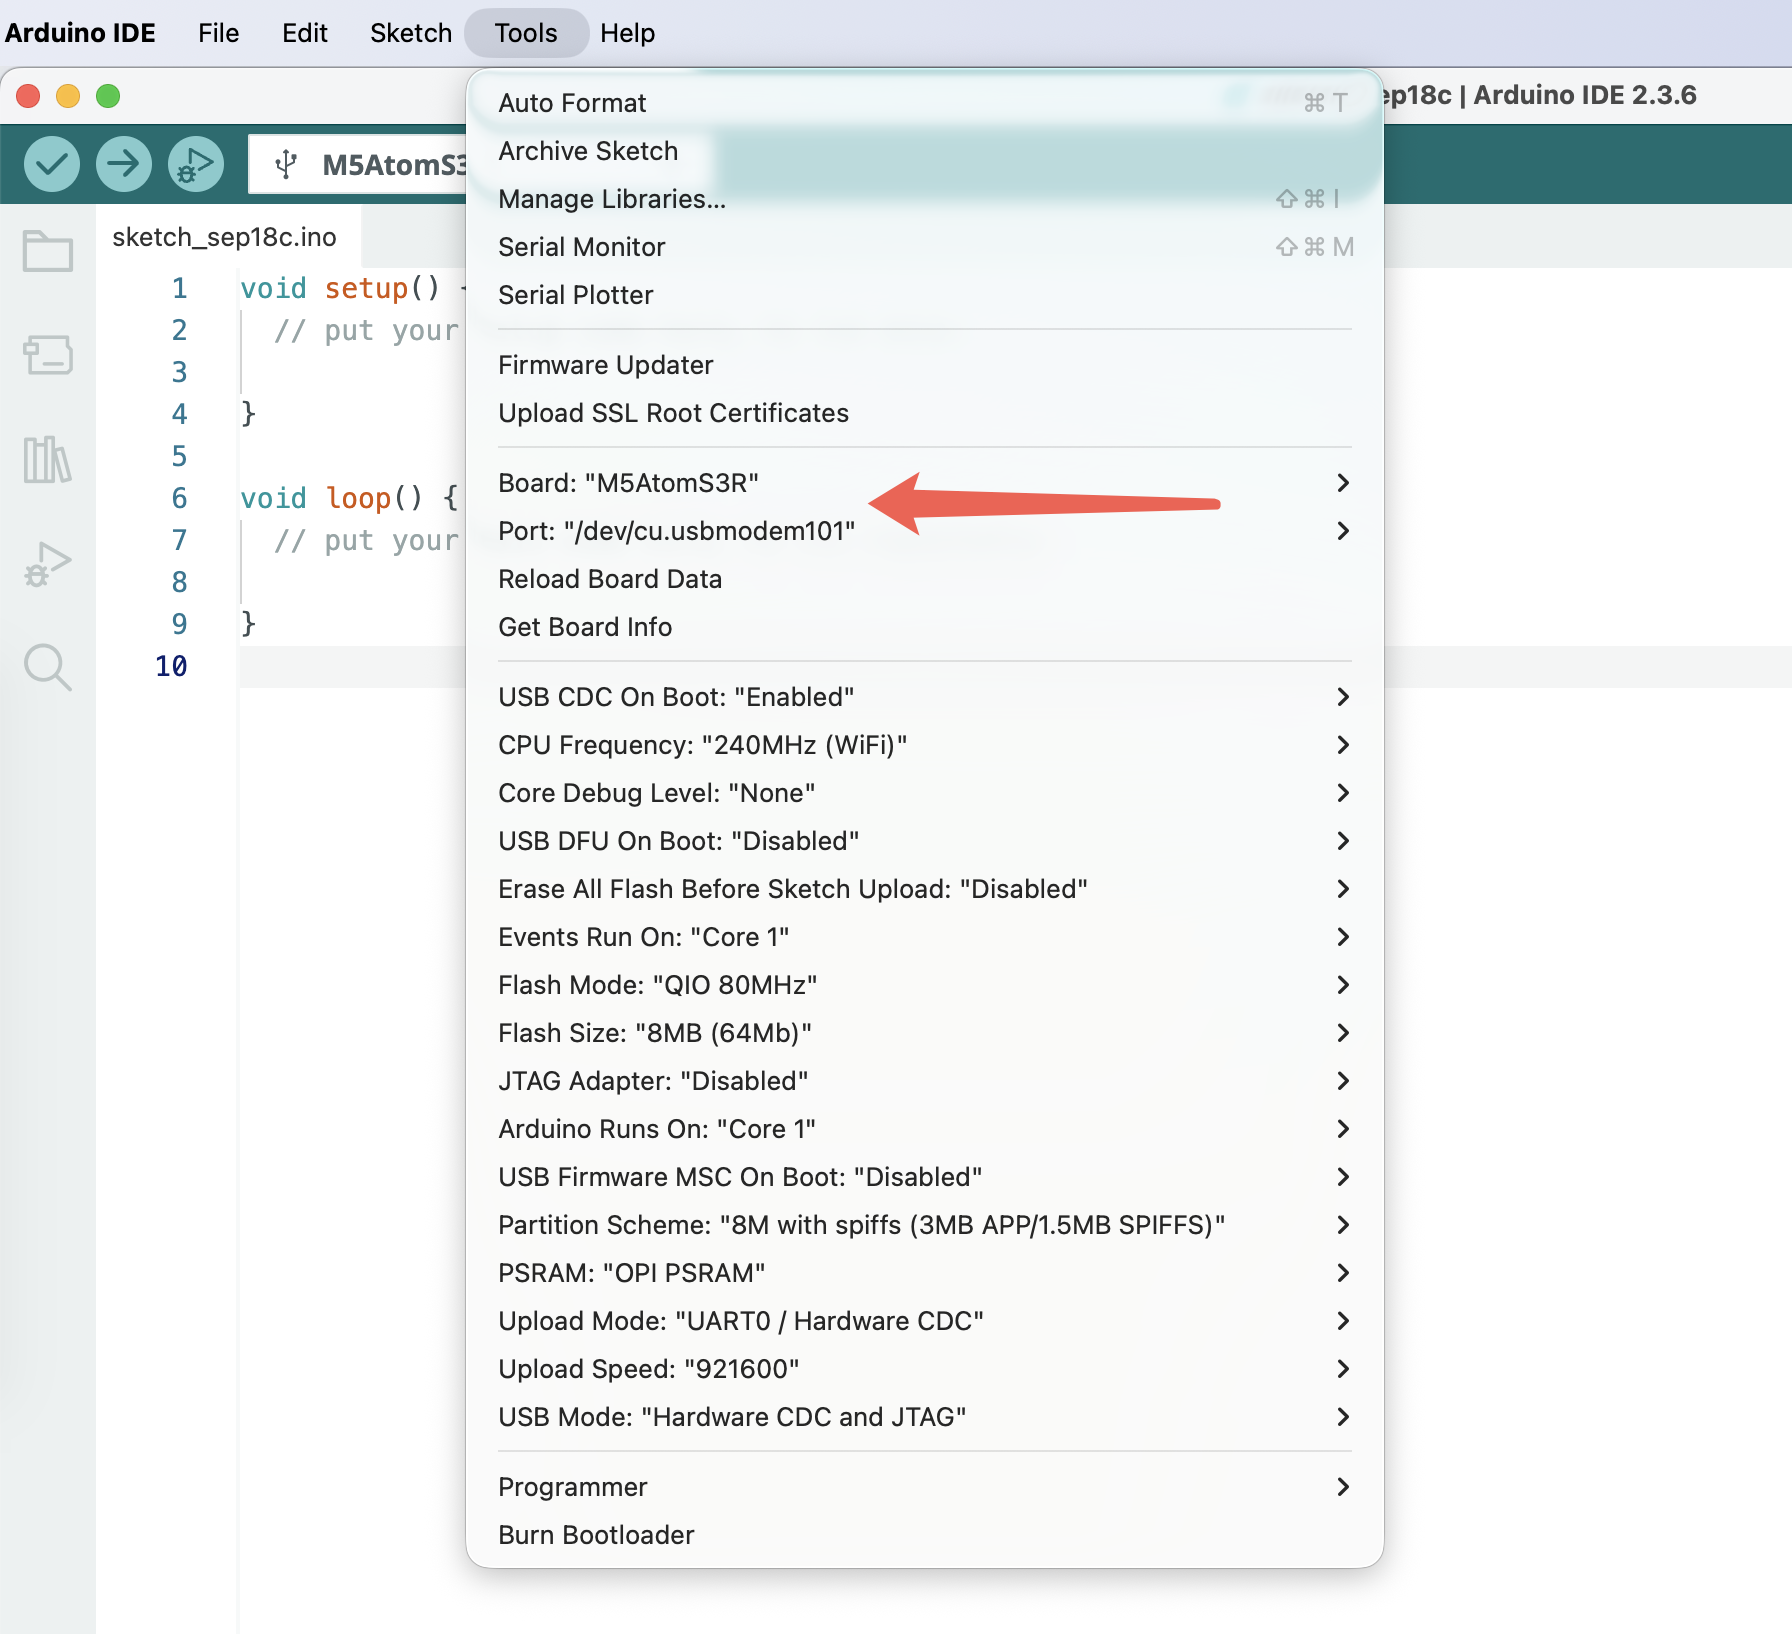1792x1634 pixels.
Task: Expand Board: "M5AtomS3R" submenu
Action: click(925, 483)
